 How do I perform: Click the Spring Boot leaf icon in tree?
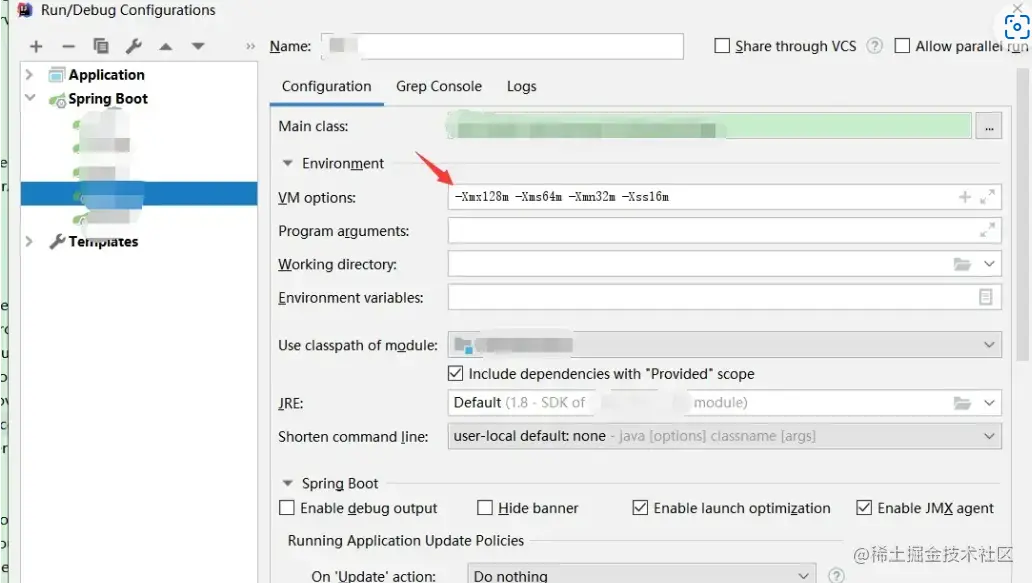[57, 99]
